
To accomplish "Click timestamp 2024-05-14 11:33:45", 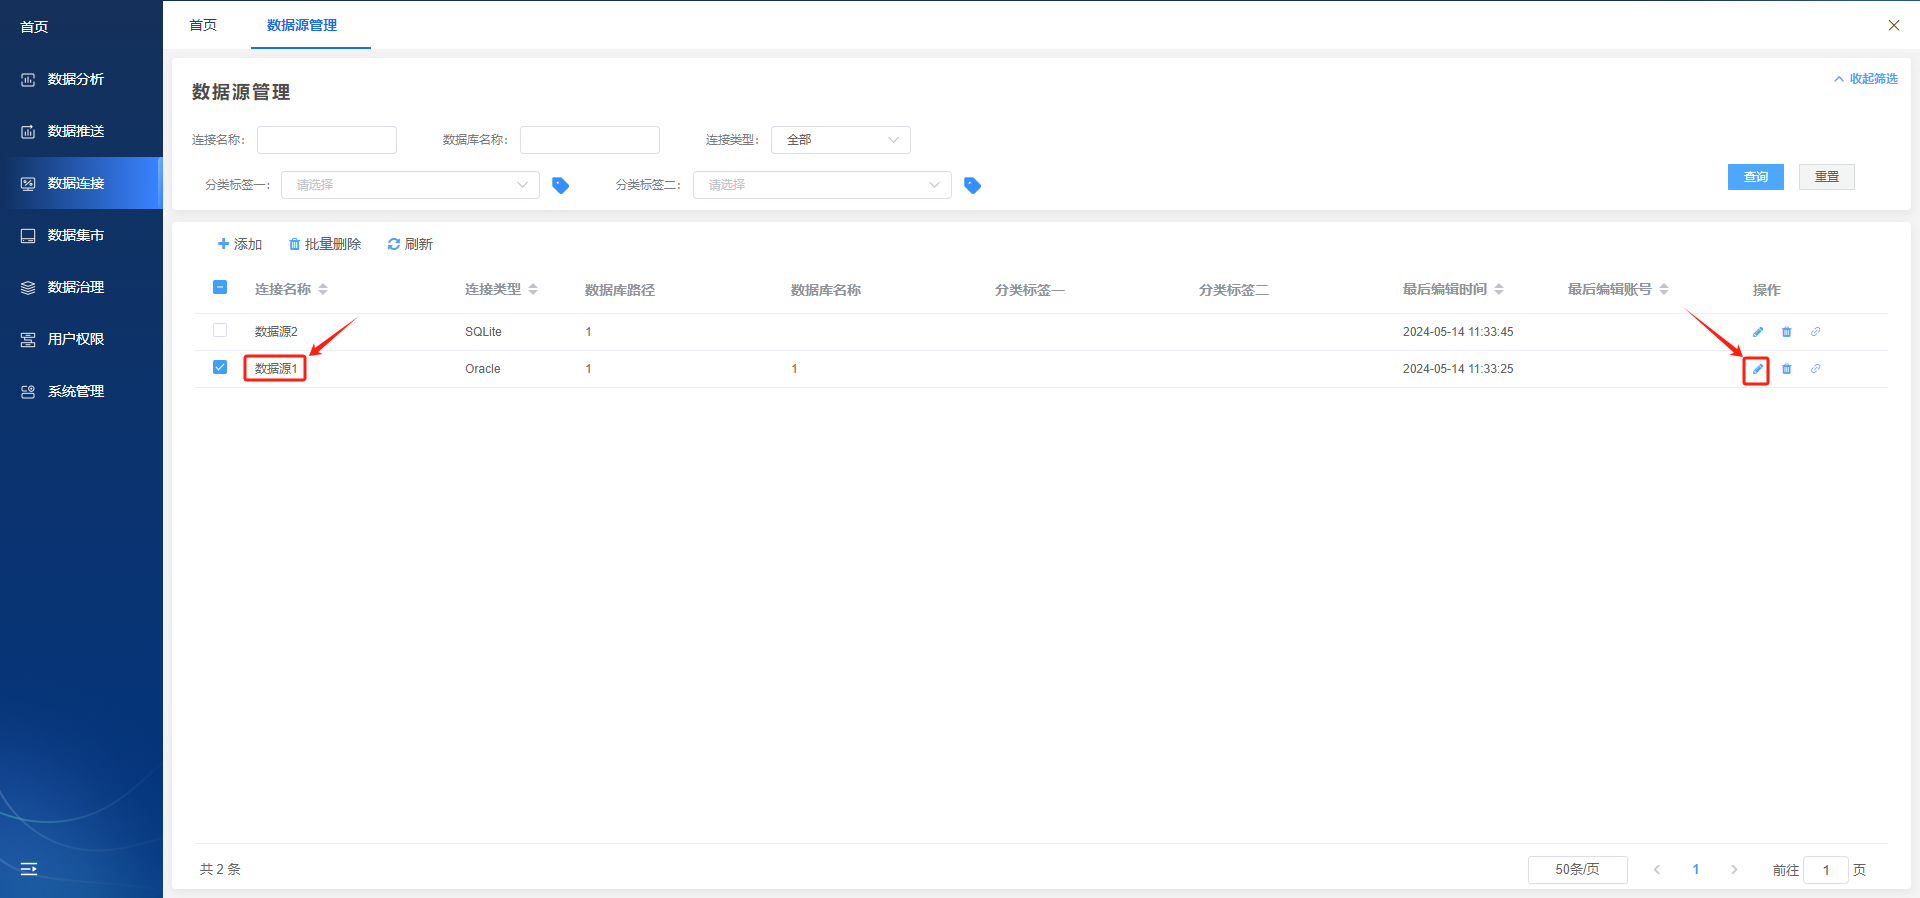I will [x=1458, y=332].
